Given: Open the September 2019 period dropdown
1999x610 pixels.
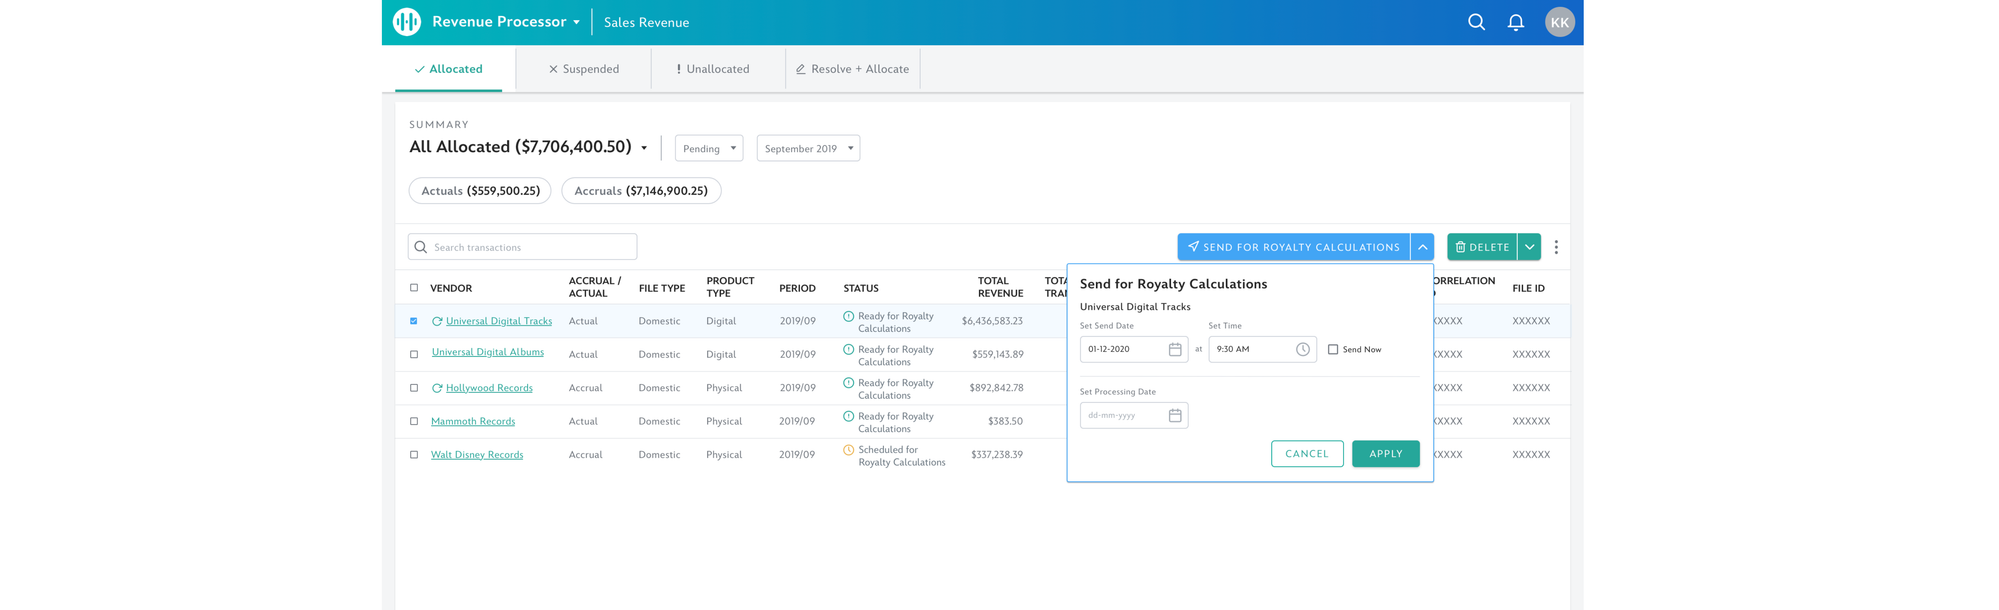Looking at the screenshot, I should (808, 148).
